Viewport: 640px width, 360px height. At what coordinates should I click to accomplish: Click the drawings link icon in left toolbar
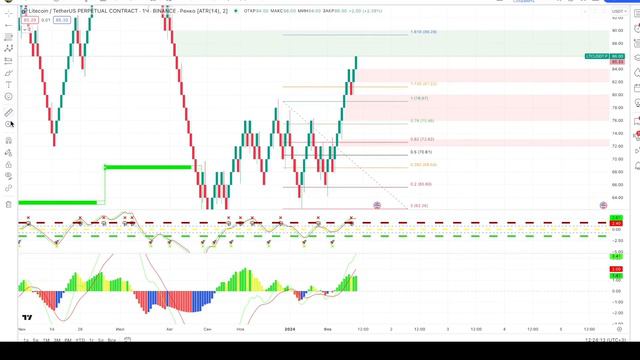9,188
